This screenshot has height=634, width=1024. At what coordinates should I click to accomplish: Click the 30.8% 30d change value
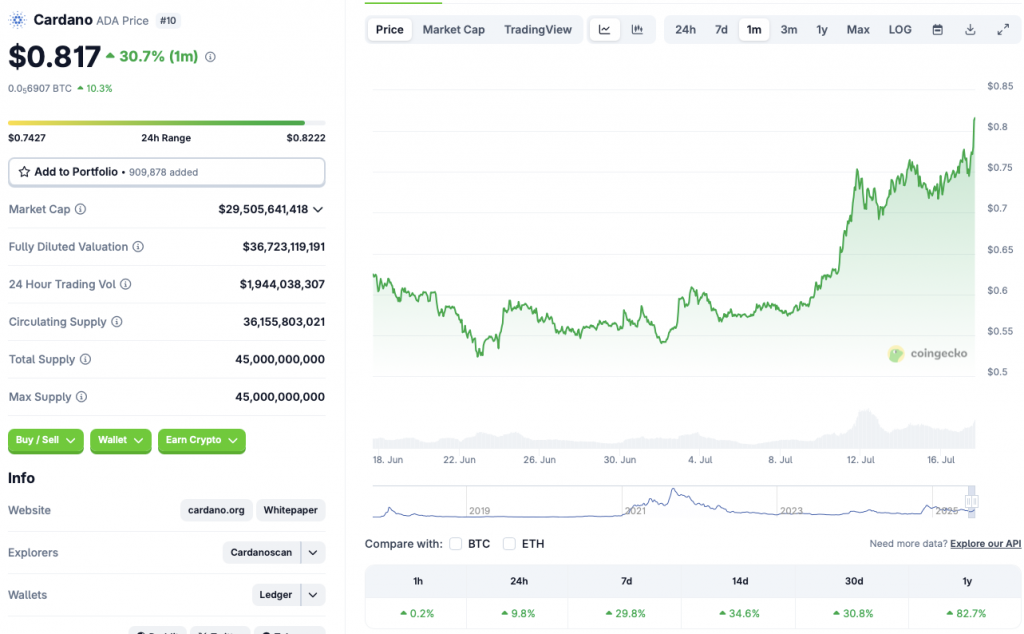(x=854, y=613)
